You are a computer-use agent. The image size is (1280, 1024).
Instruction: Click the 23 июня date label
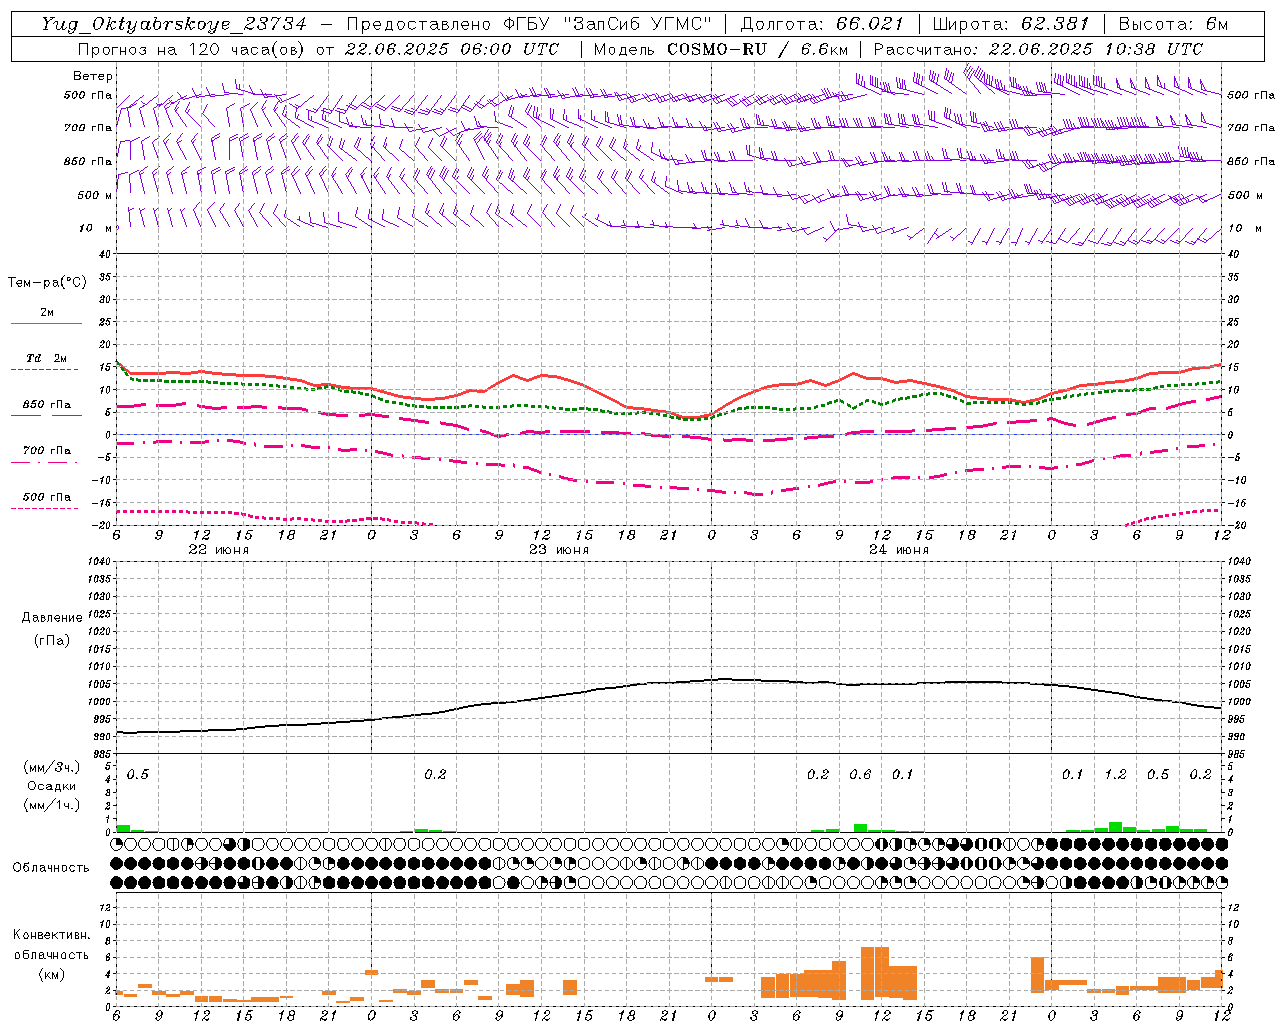point(559,550)
